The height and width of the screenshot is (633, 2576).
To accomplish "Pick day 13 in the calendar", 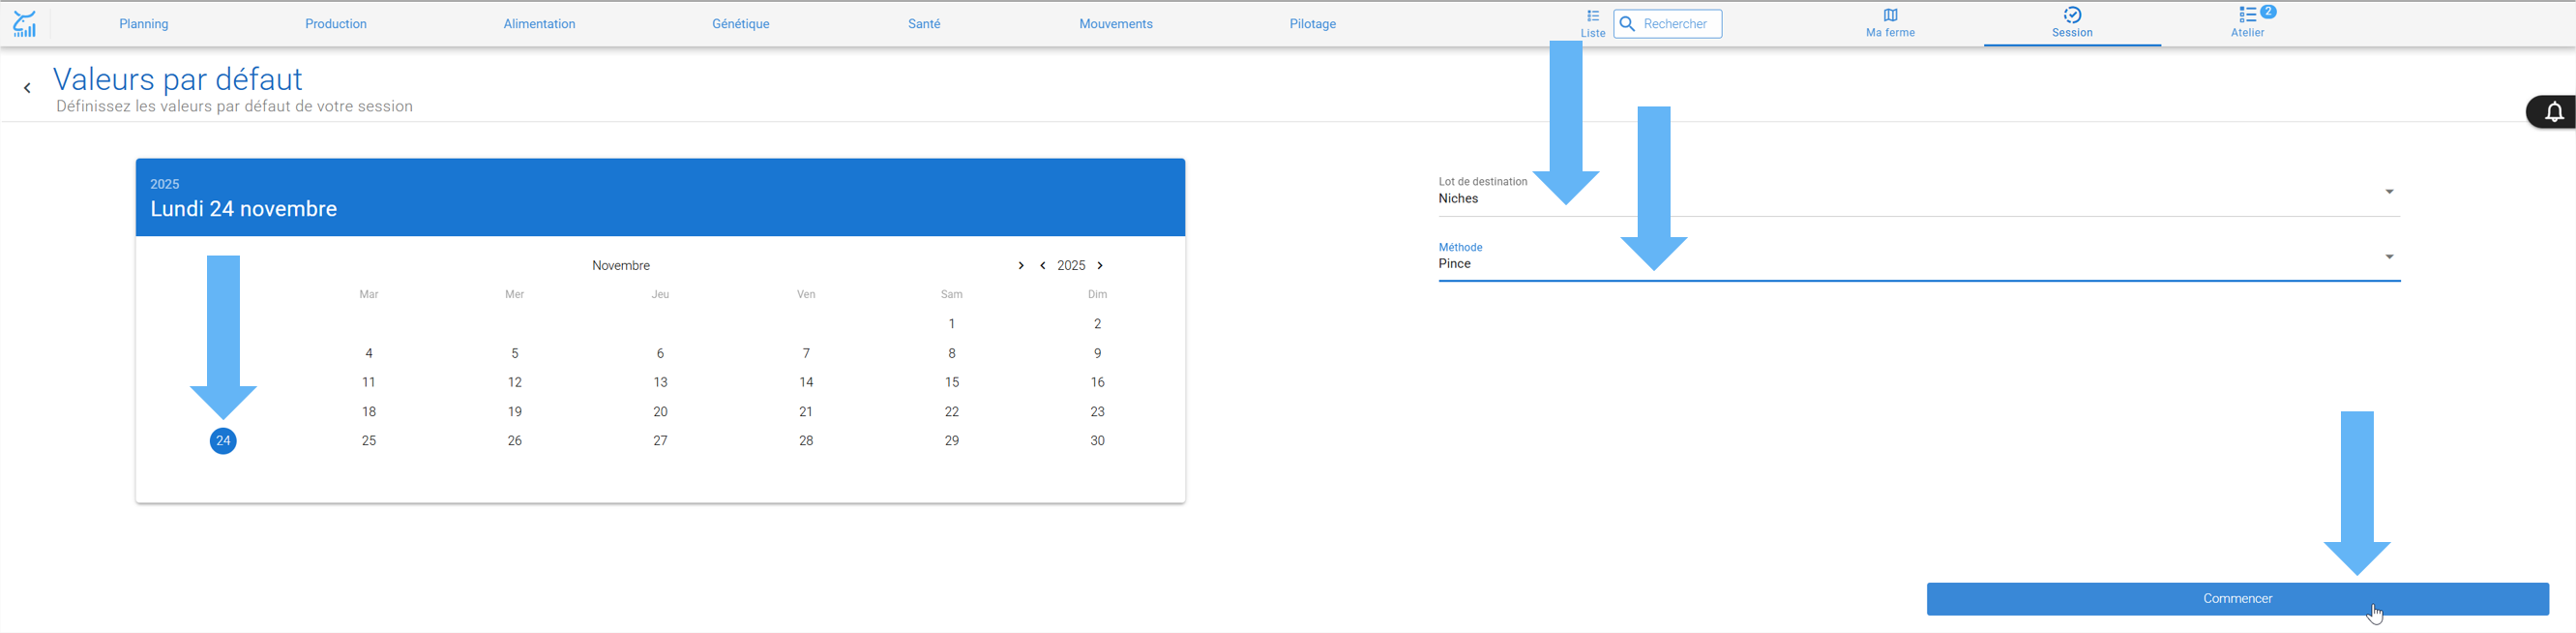I will click(x=660, y=382).
